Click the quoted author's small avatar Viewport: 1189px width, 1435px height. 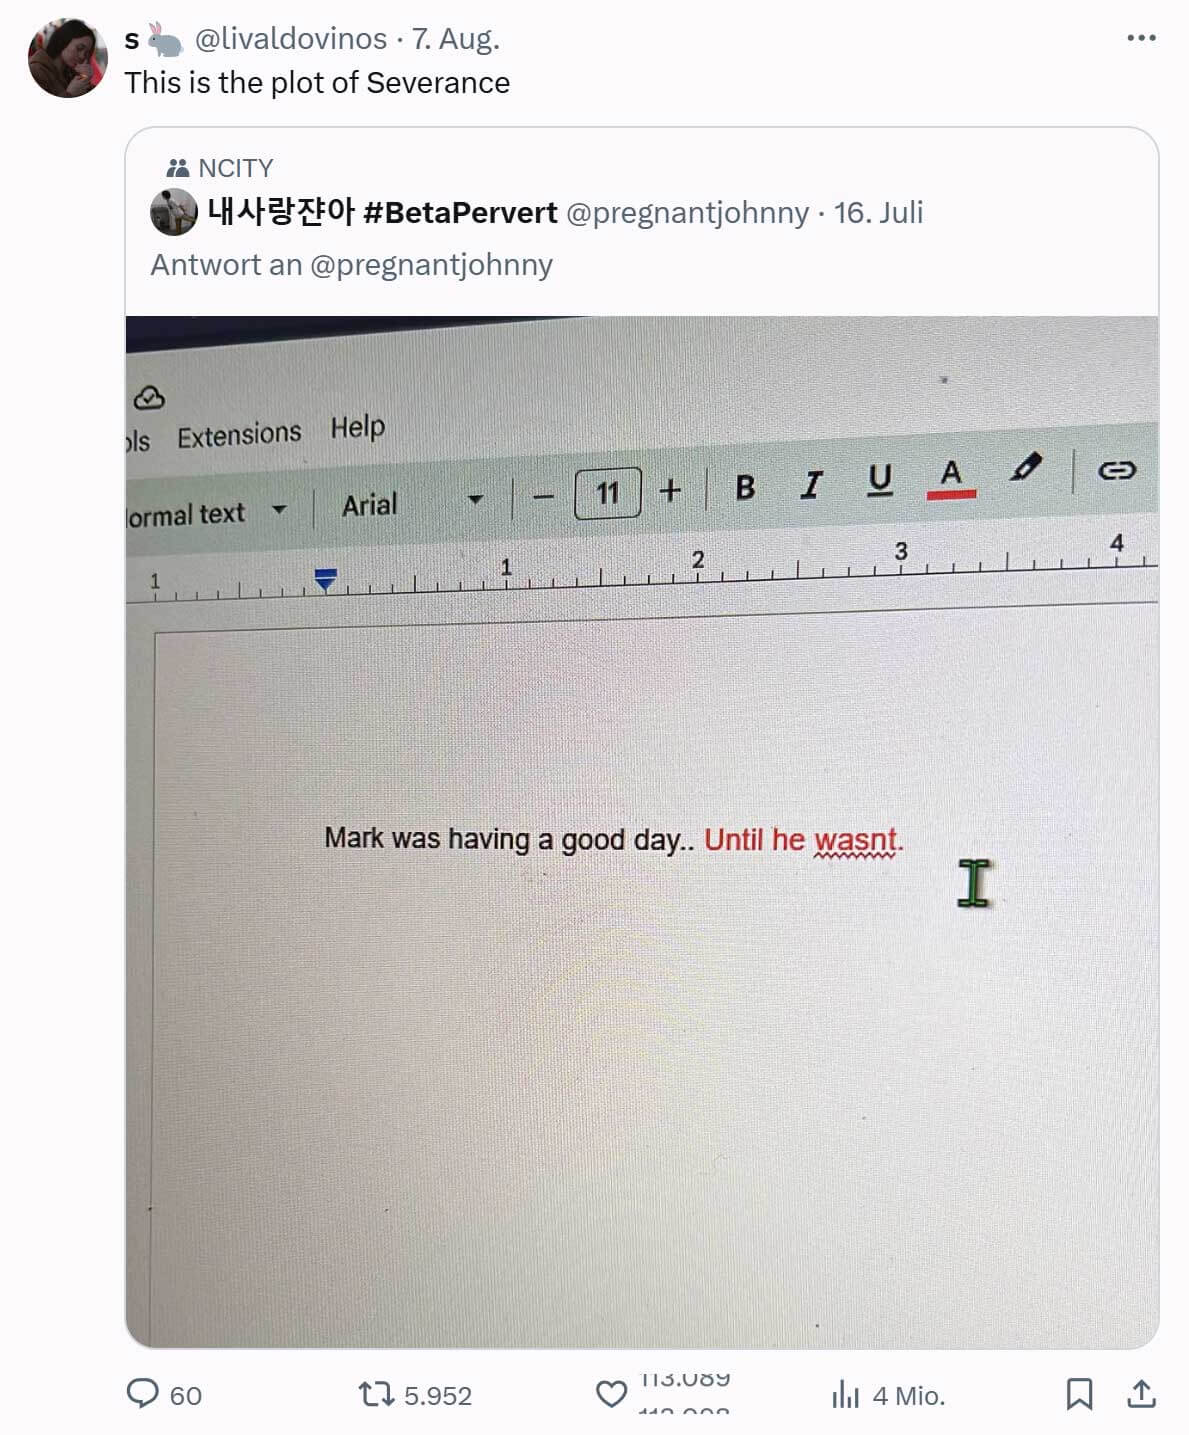click(174, 212)
